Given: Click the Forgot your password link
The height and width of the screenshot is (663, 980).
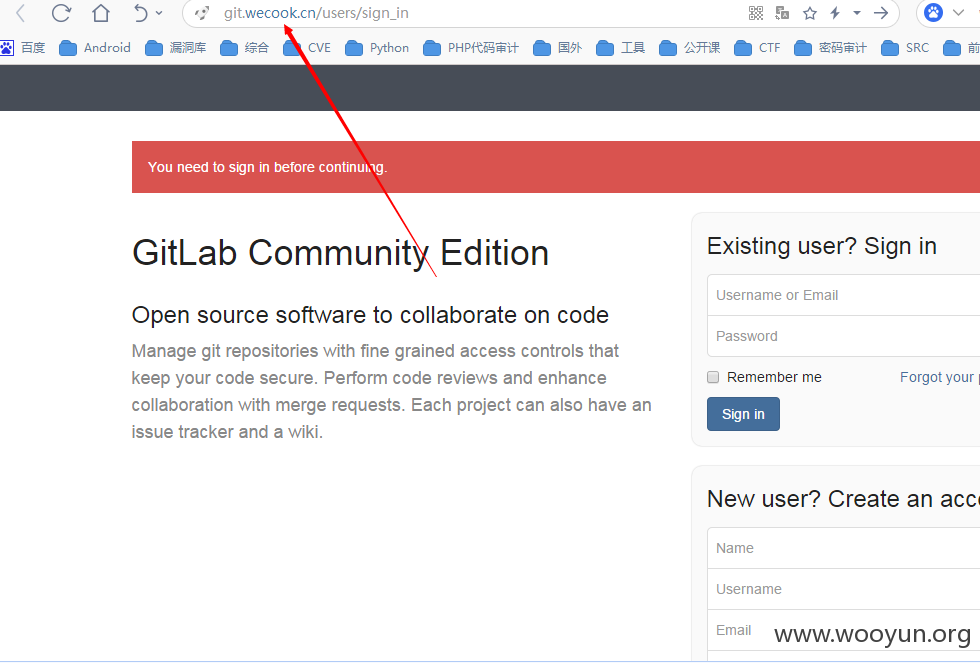Looking at the screenshot, I should pyautogui.click(x=939, y=377).
